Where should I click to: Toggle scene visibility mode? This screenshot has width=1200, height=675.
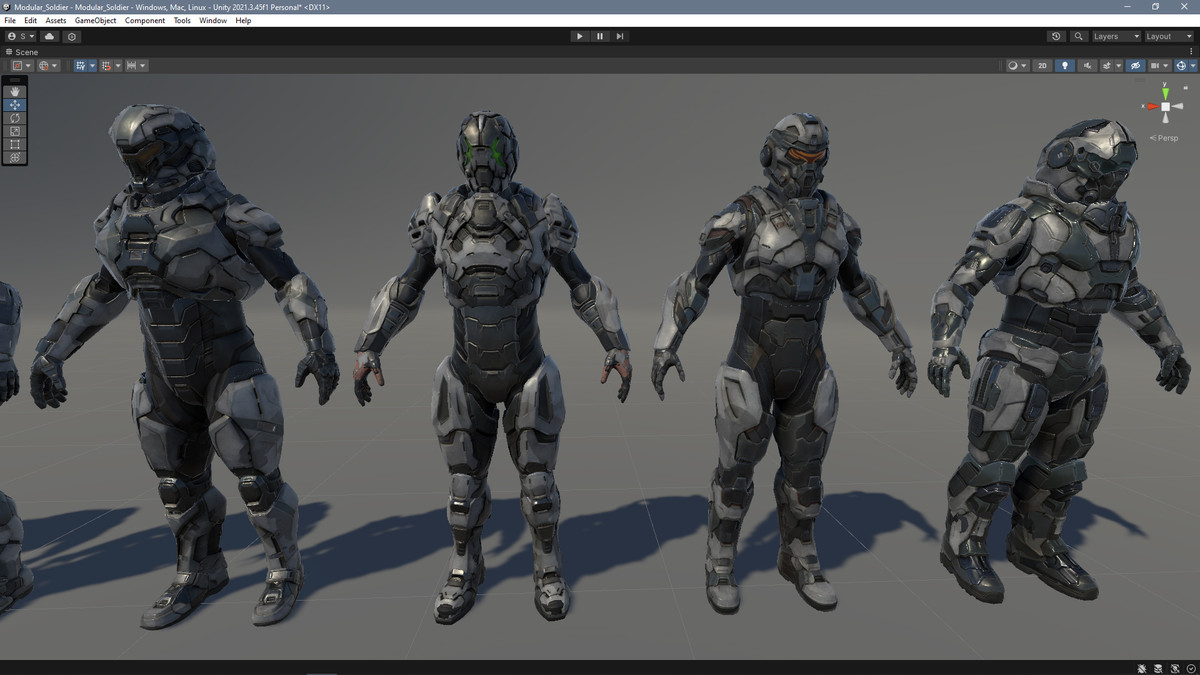1134,65
